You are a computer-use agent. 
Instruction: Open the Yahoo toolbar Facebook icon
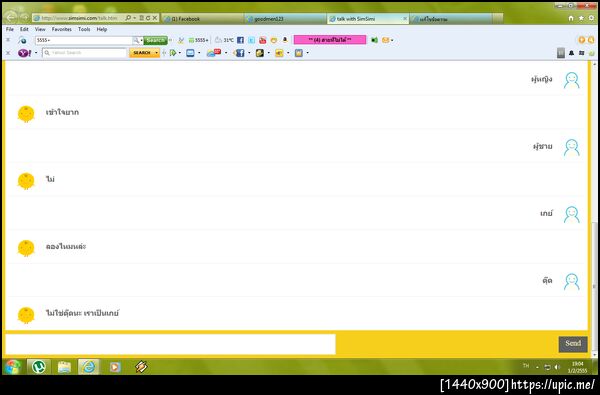pyautogui.click(x=240, y=53)
